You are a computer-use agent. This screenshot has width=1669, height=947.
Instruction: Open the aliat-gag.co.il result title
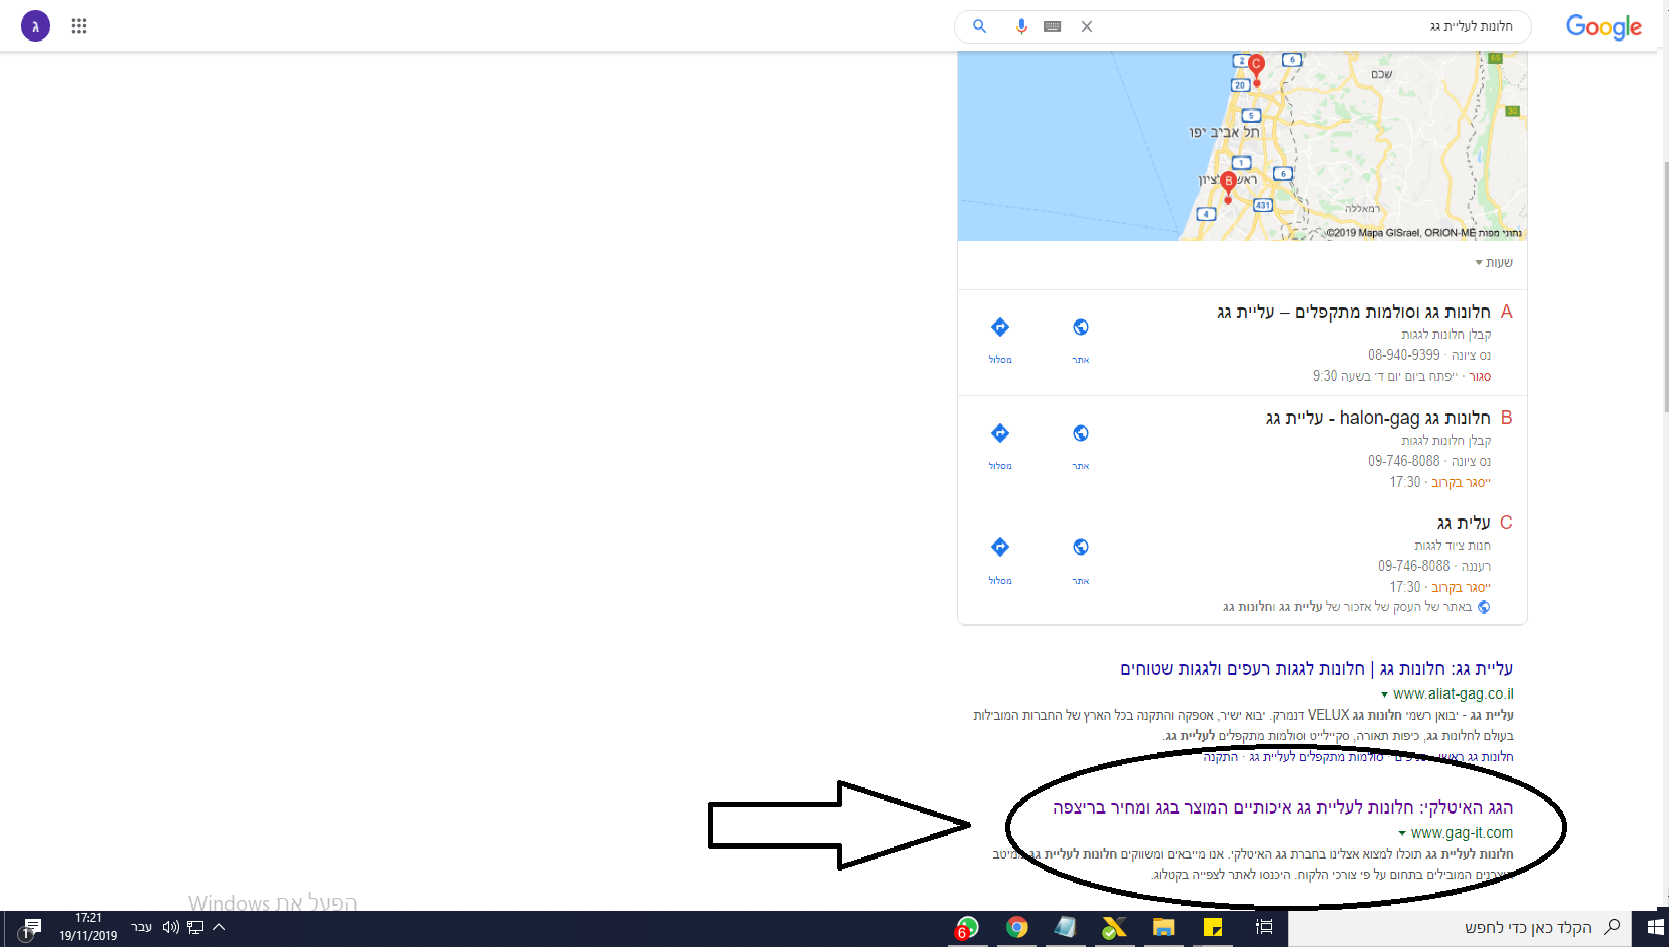click(1316, 669)
